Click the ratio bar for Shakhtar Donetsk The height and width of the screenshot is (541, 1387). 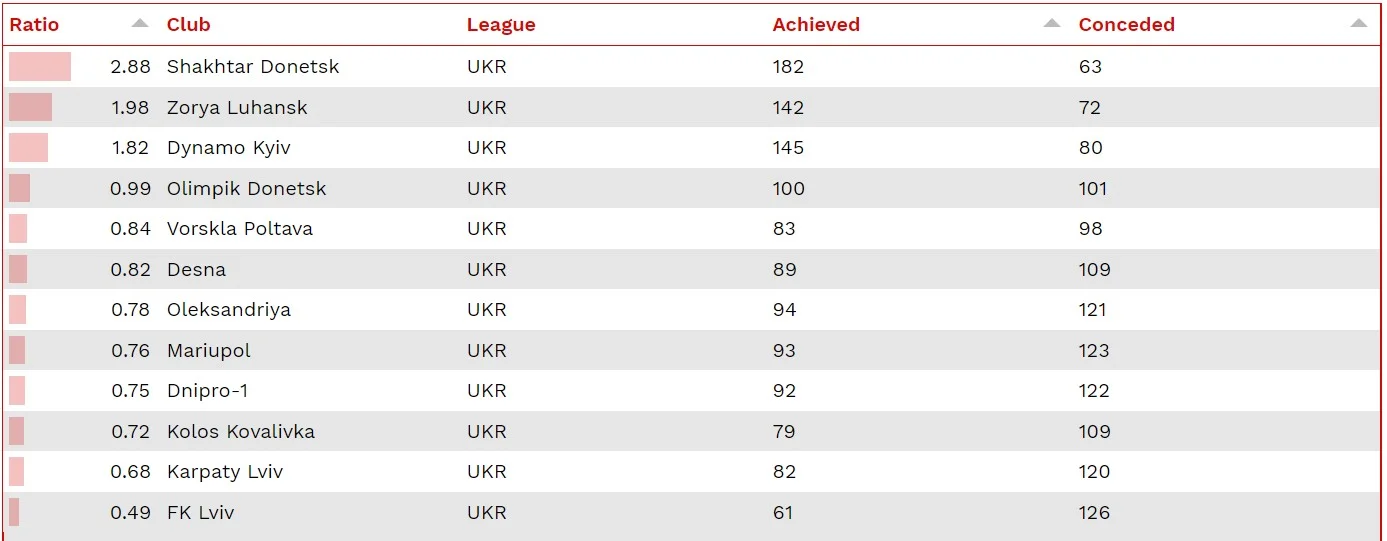[40, 67]
